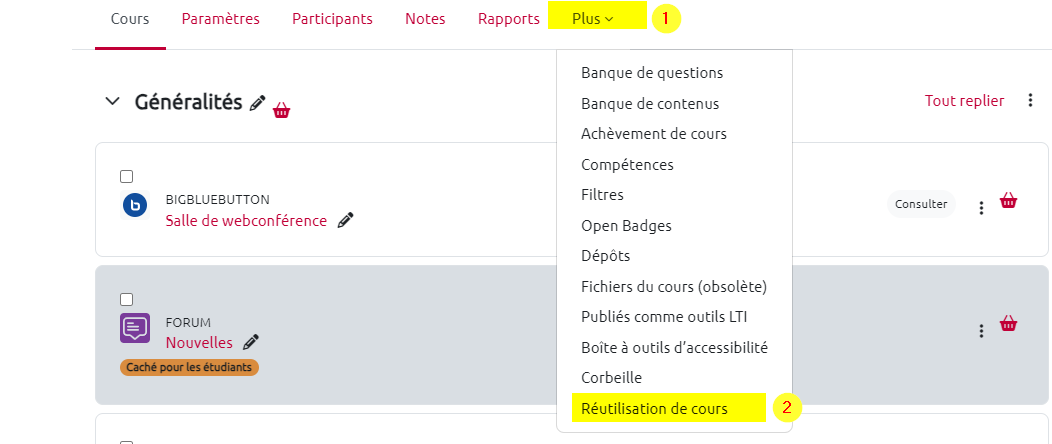The height and width of the screenshot is (444, 1052).
Task: Click the basket icon on BigBlueButton row
Action: (x=1008, y=201)
